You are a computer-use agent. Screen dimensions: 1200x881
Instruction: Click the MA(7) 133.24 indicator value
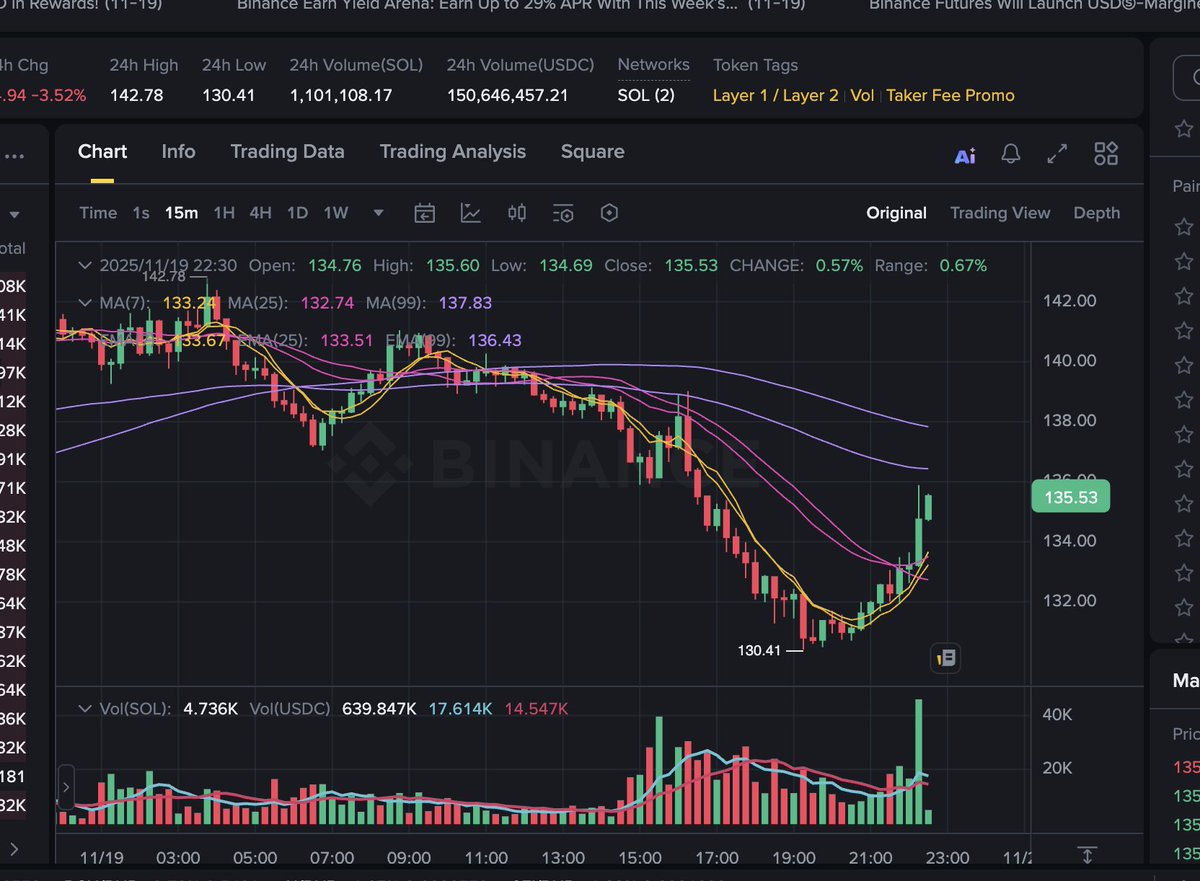[x=190, y=303]
